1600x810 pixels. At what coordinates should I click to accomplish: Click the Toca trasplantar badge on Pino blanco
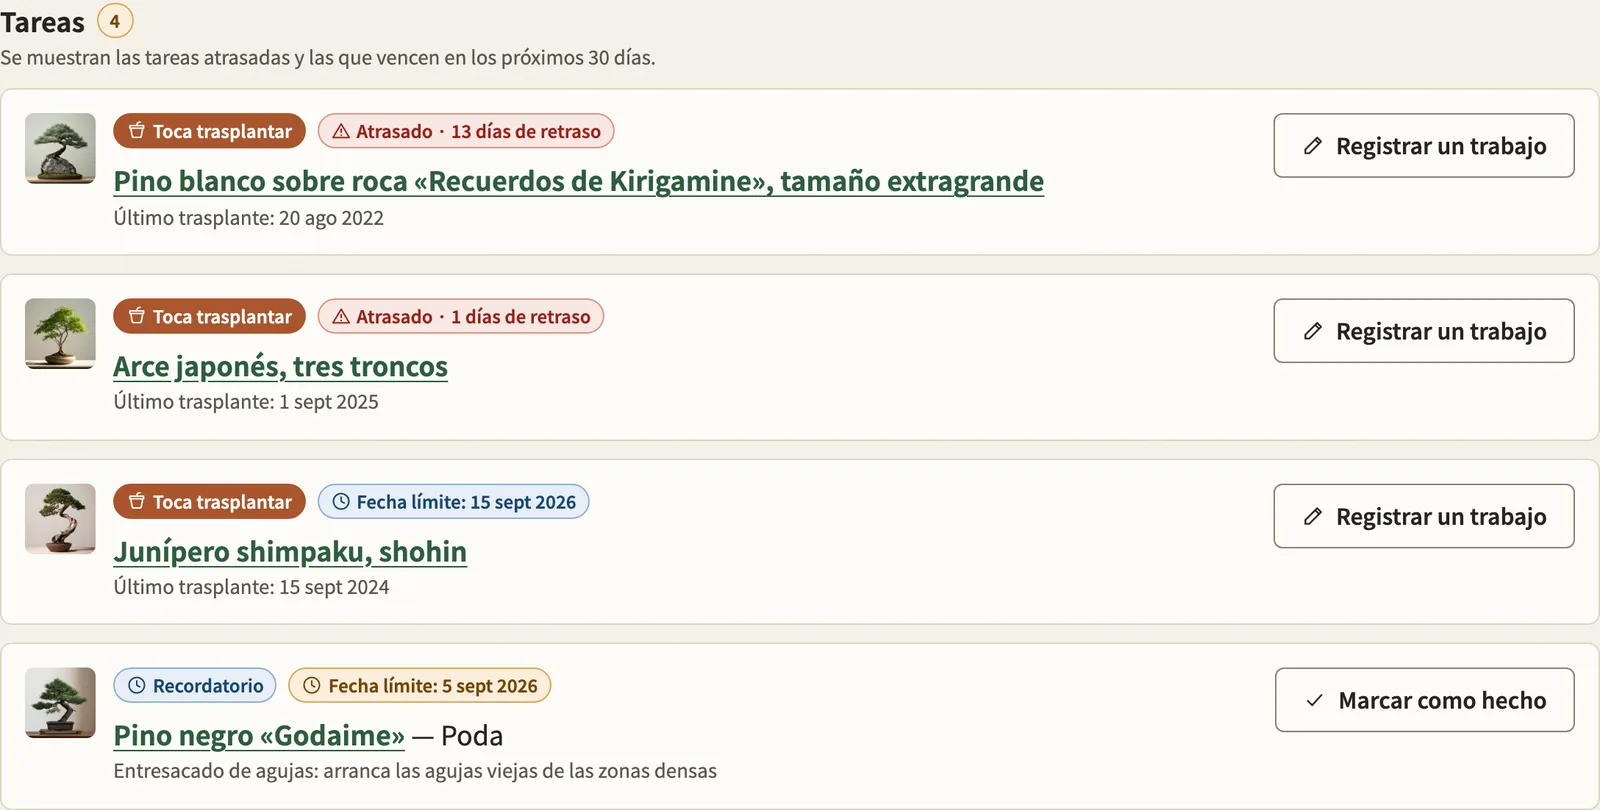click(x=209, y=131)
